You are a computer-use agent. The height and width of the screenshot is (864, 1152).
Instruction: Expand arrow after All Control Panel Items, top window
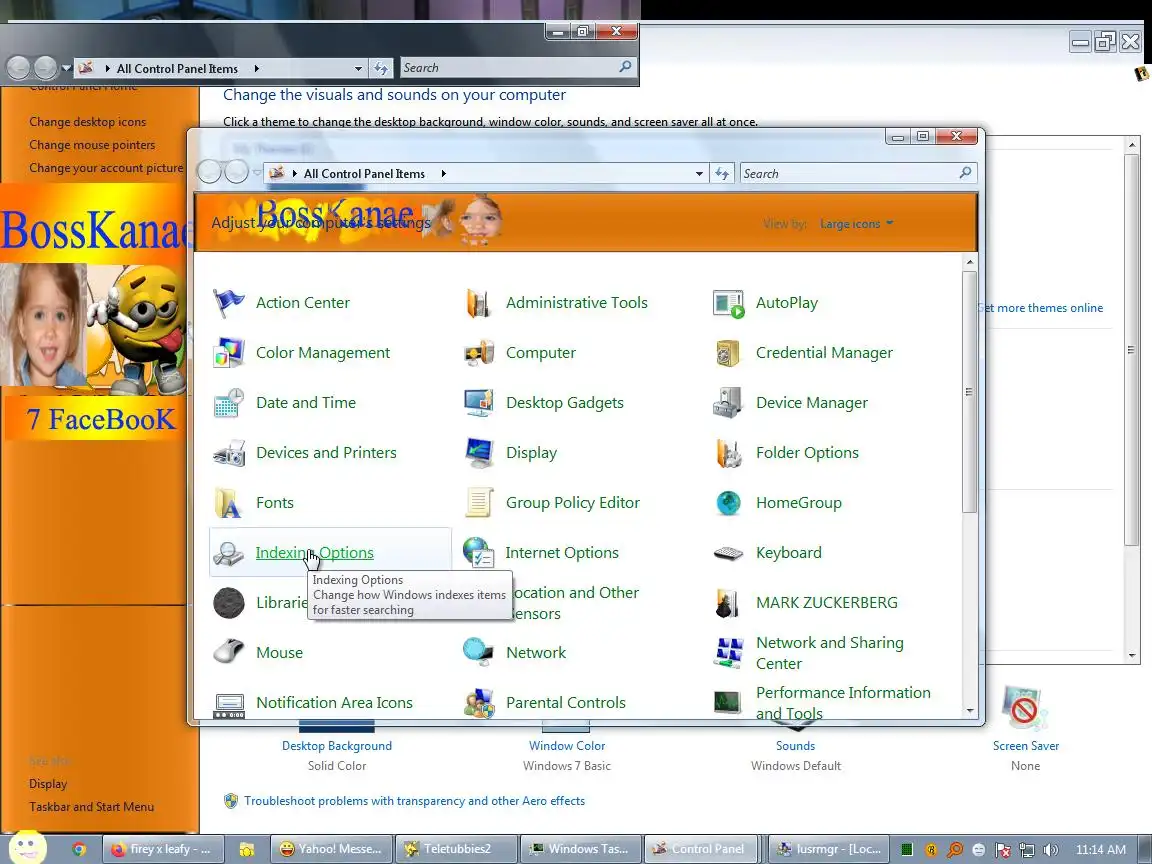point(256,68)
